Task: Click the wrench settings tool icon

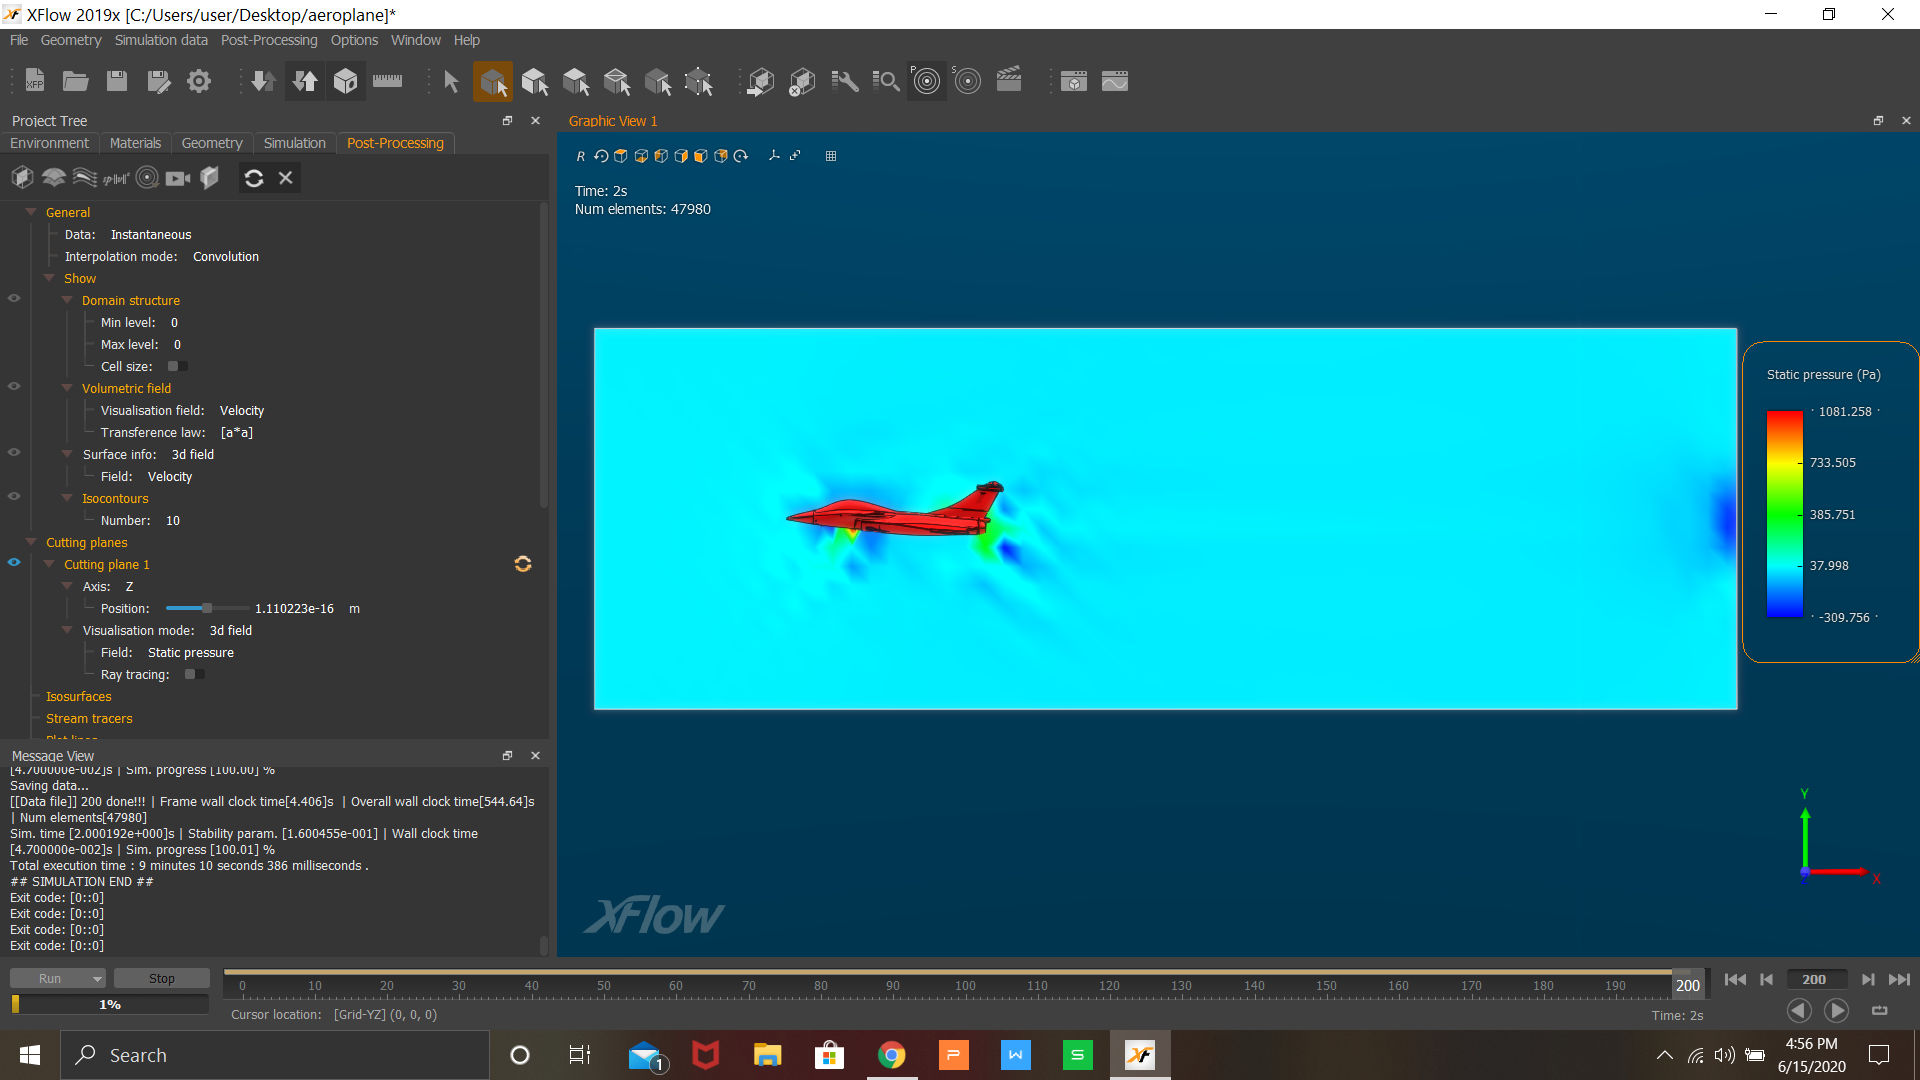Action: click(x=845, y=81)
